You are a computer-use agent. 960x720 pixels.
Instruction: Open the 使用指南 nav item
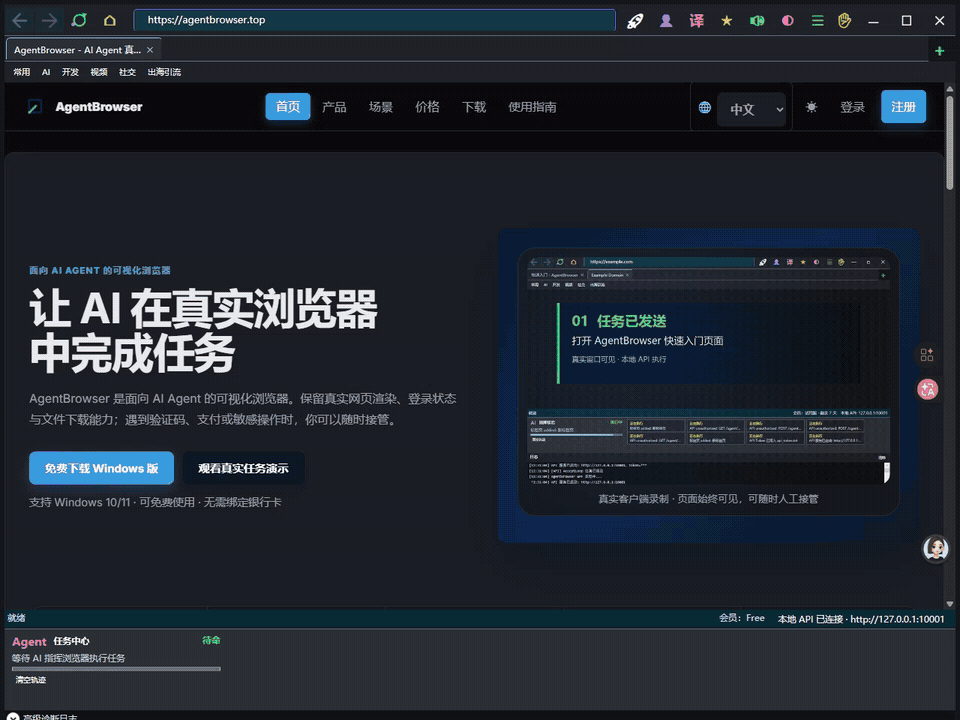pos(532,107)
